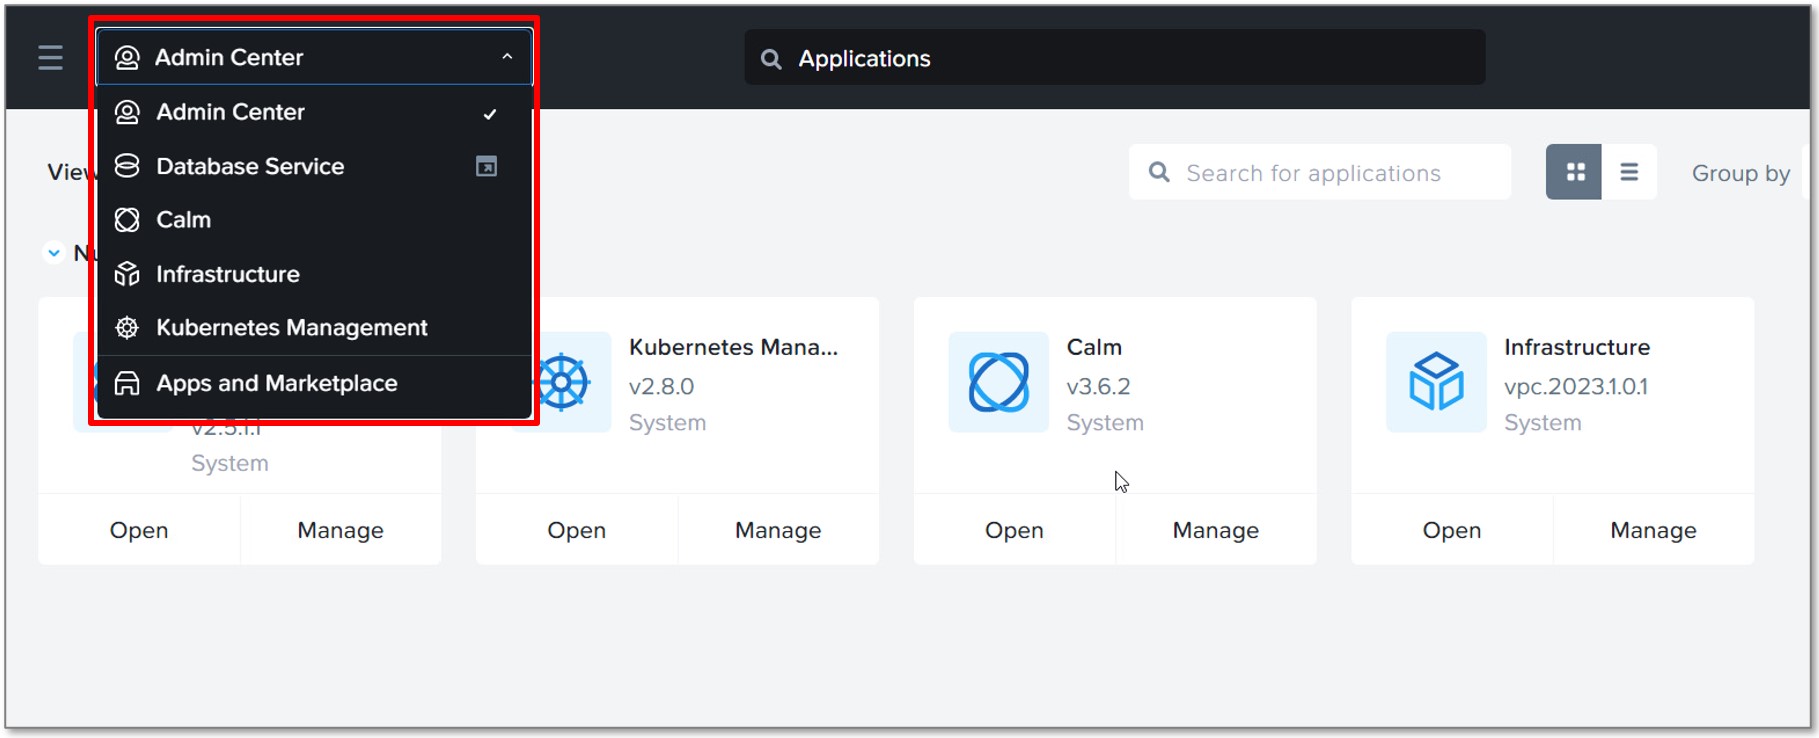Choose Infrastructure from the dropdown list
1819x738 pixels.
(x=314, y=274)
